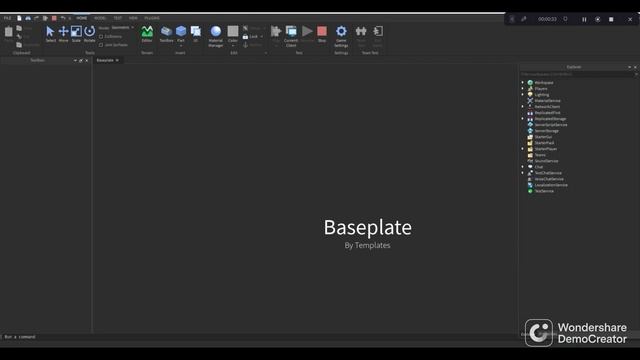Toggle the Collisions checkbox
The width and height of the screenshot is (640, 360).
[101, 37]
